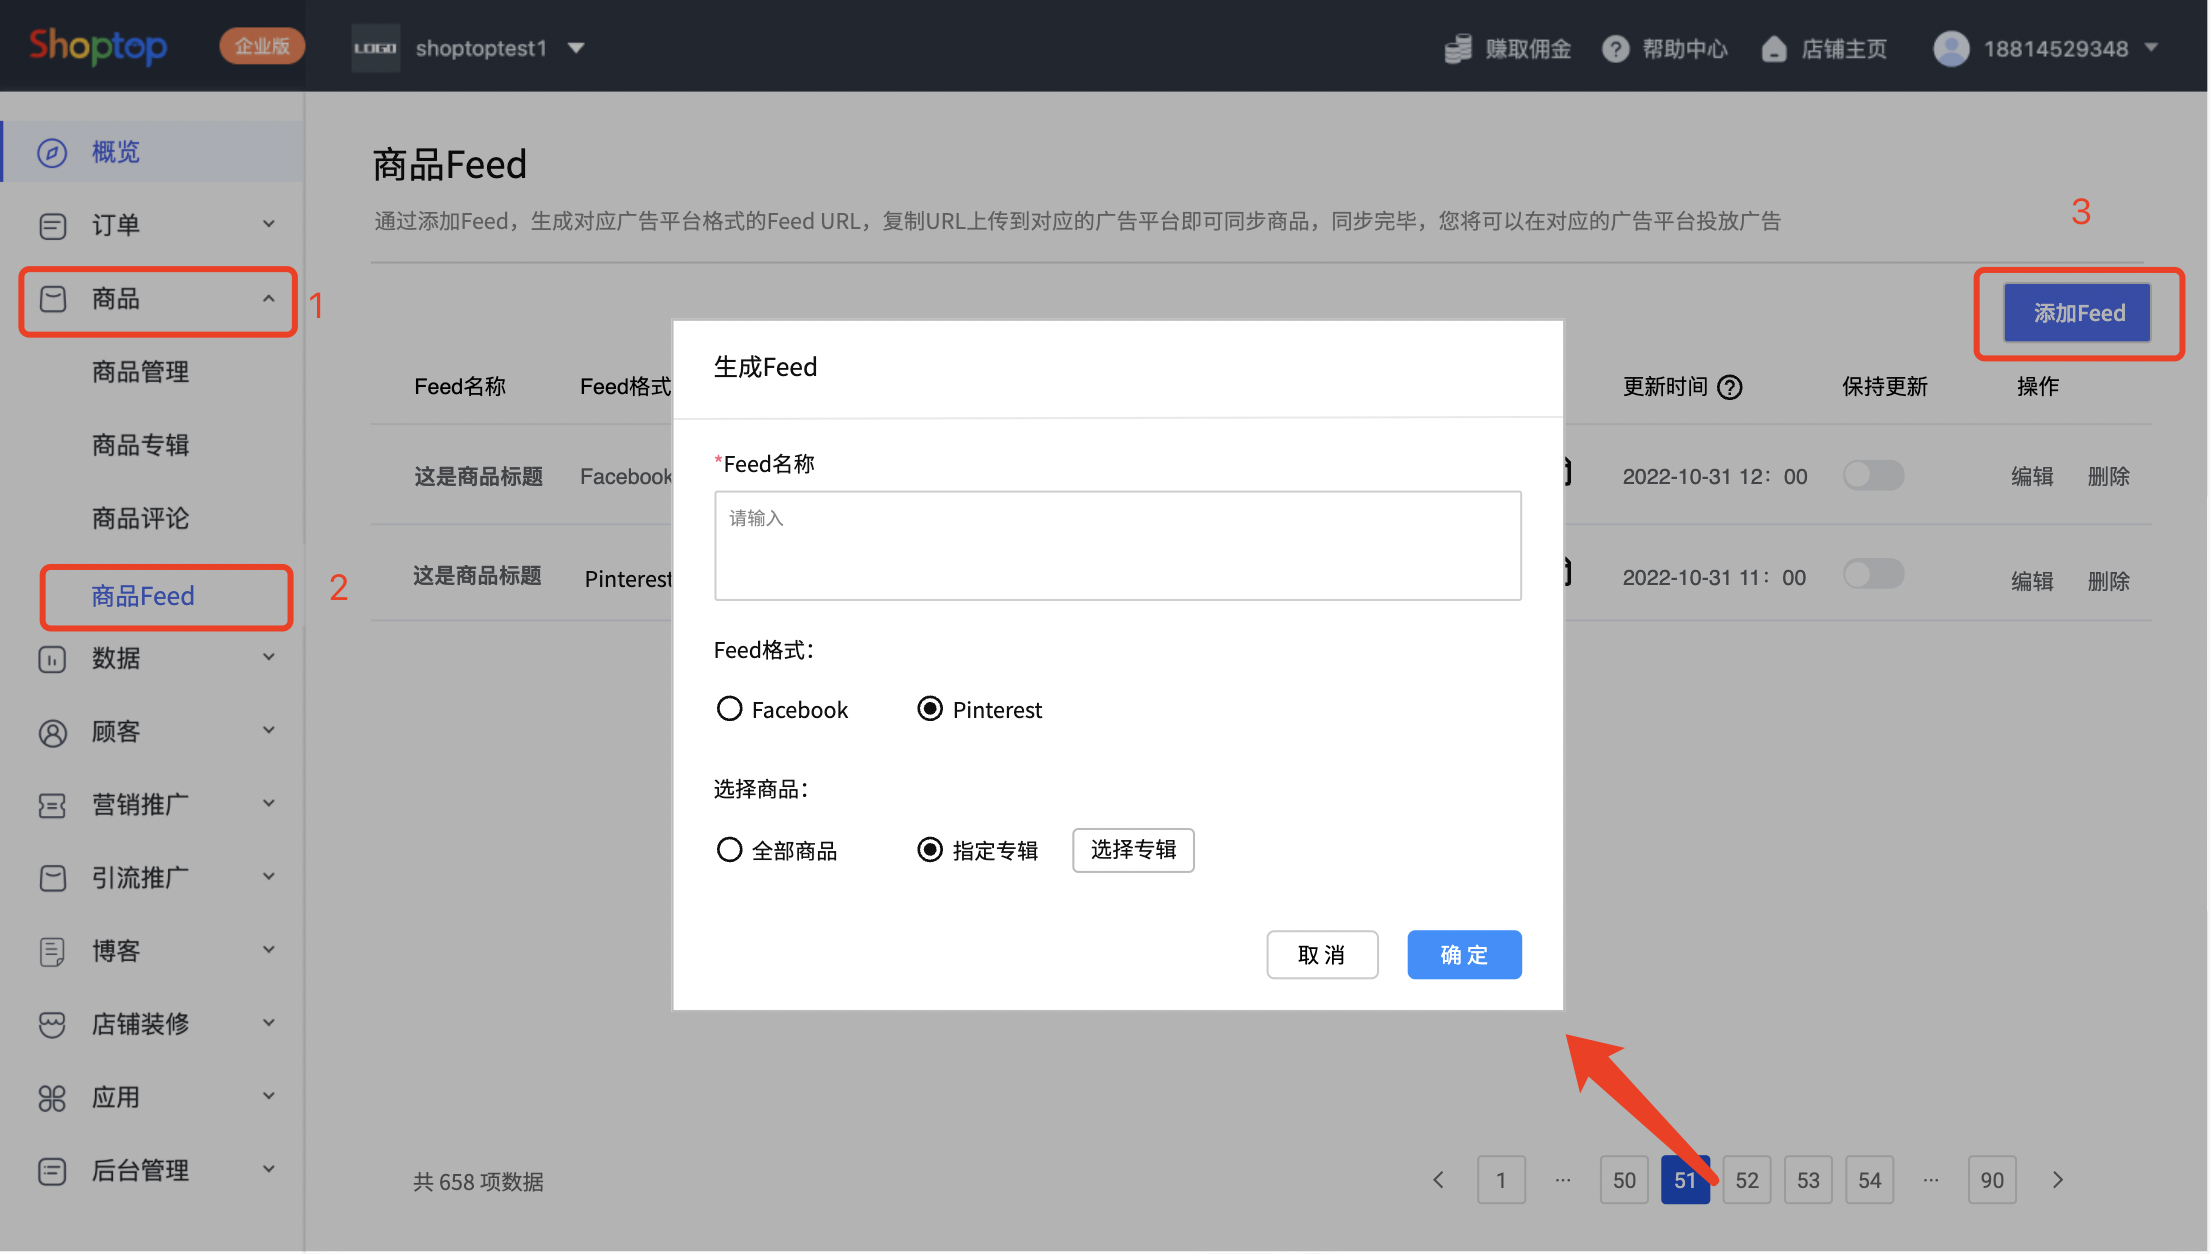Screen dimensions: 2210x1254
Task: Open 赚取佣金 link
Action: [1528, 48]
